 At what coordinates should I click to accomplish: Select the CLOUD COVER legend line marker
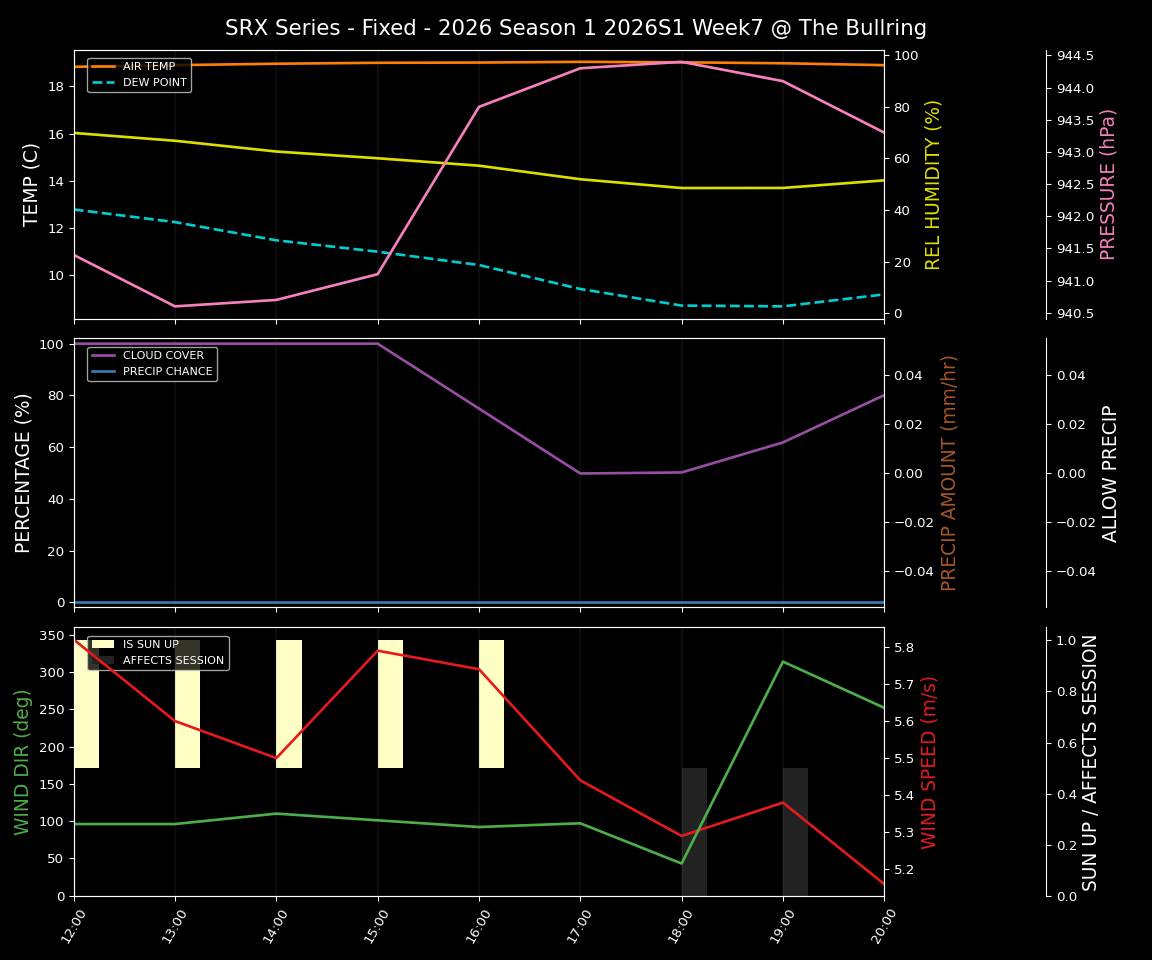pos(105,355)
